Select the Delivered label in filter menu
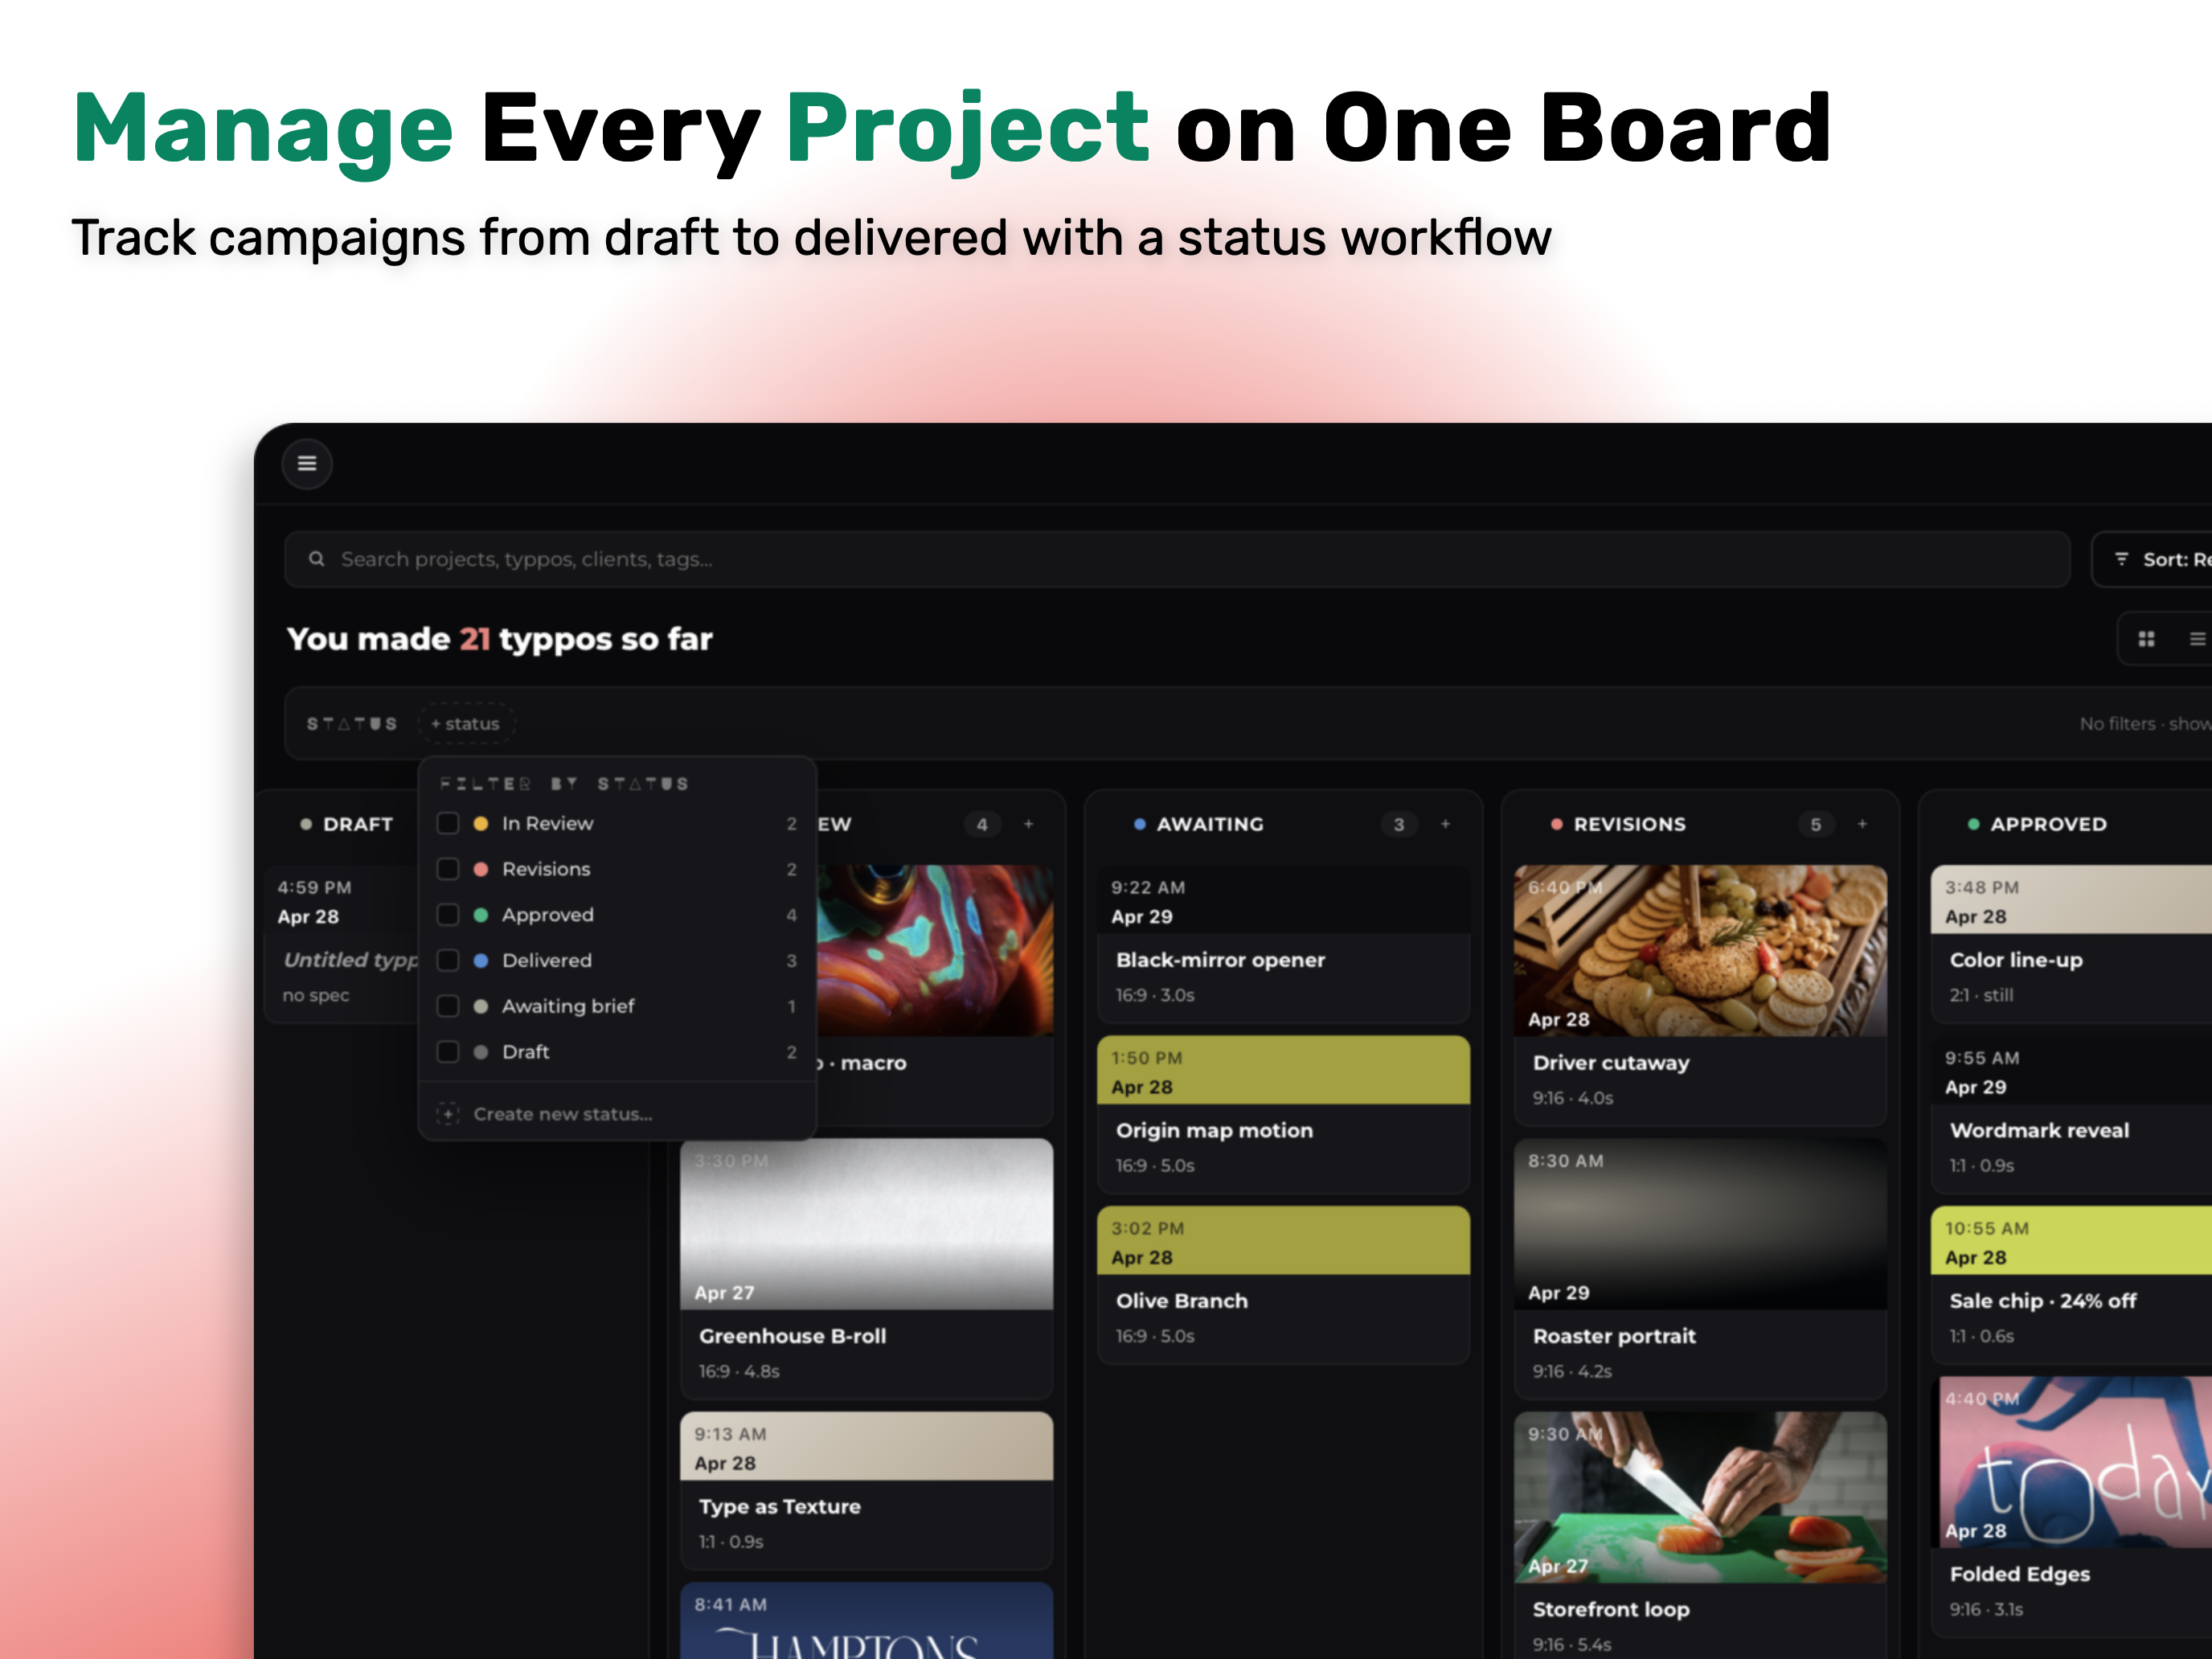Viewport: 2212px width, 1659px height. pyautogui.click(x=546, y=960)
